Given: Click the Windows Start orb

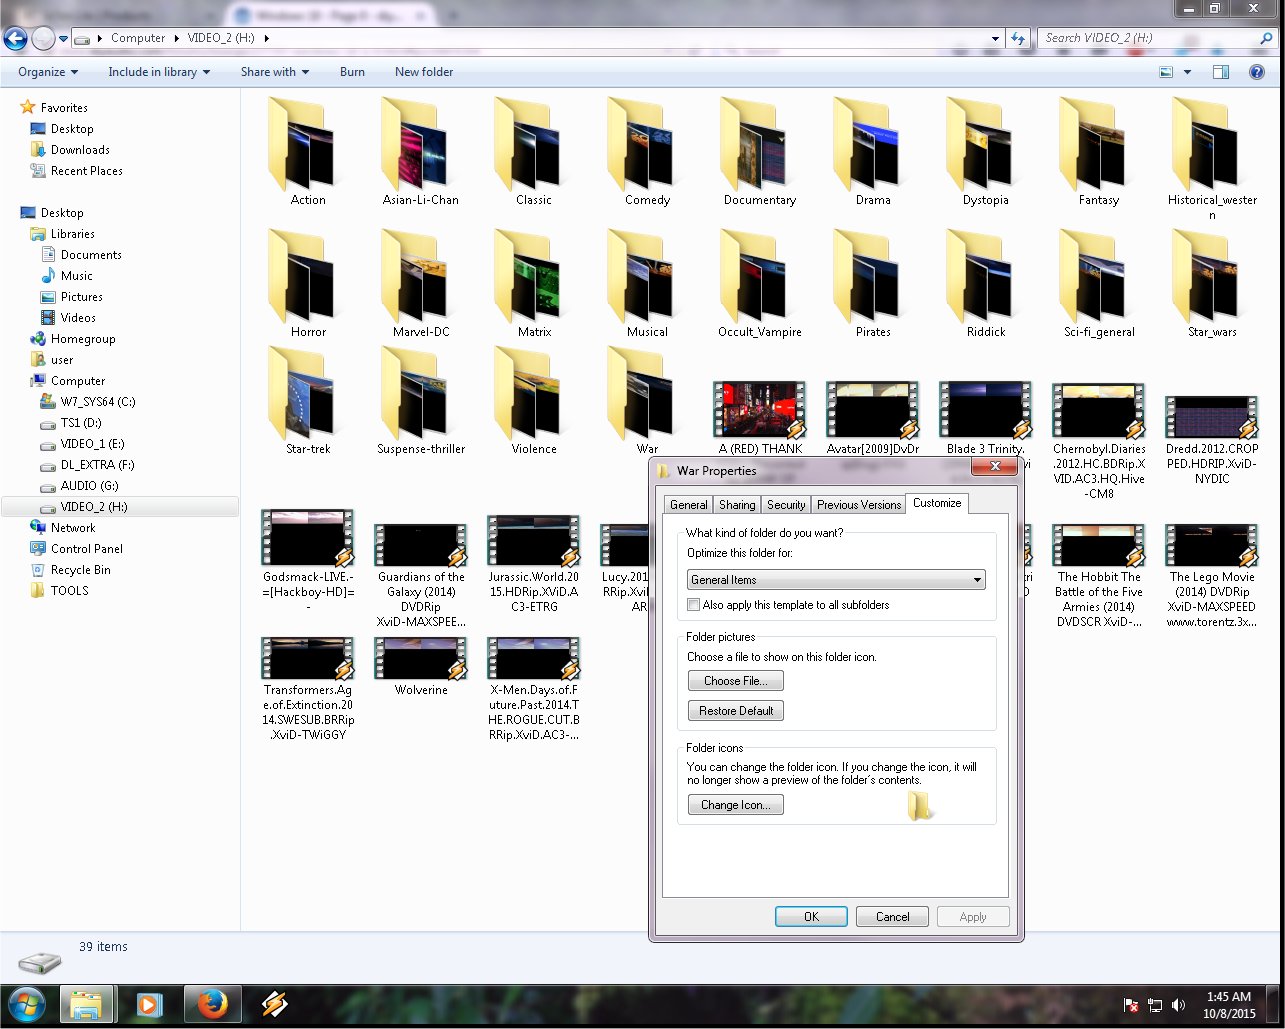Looking at the screenshot, I should click(x=26, y=1003).
